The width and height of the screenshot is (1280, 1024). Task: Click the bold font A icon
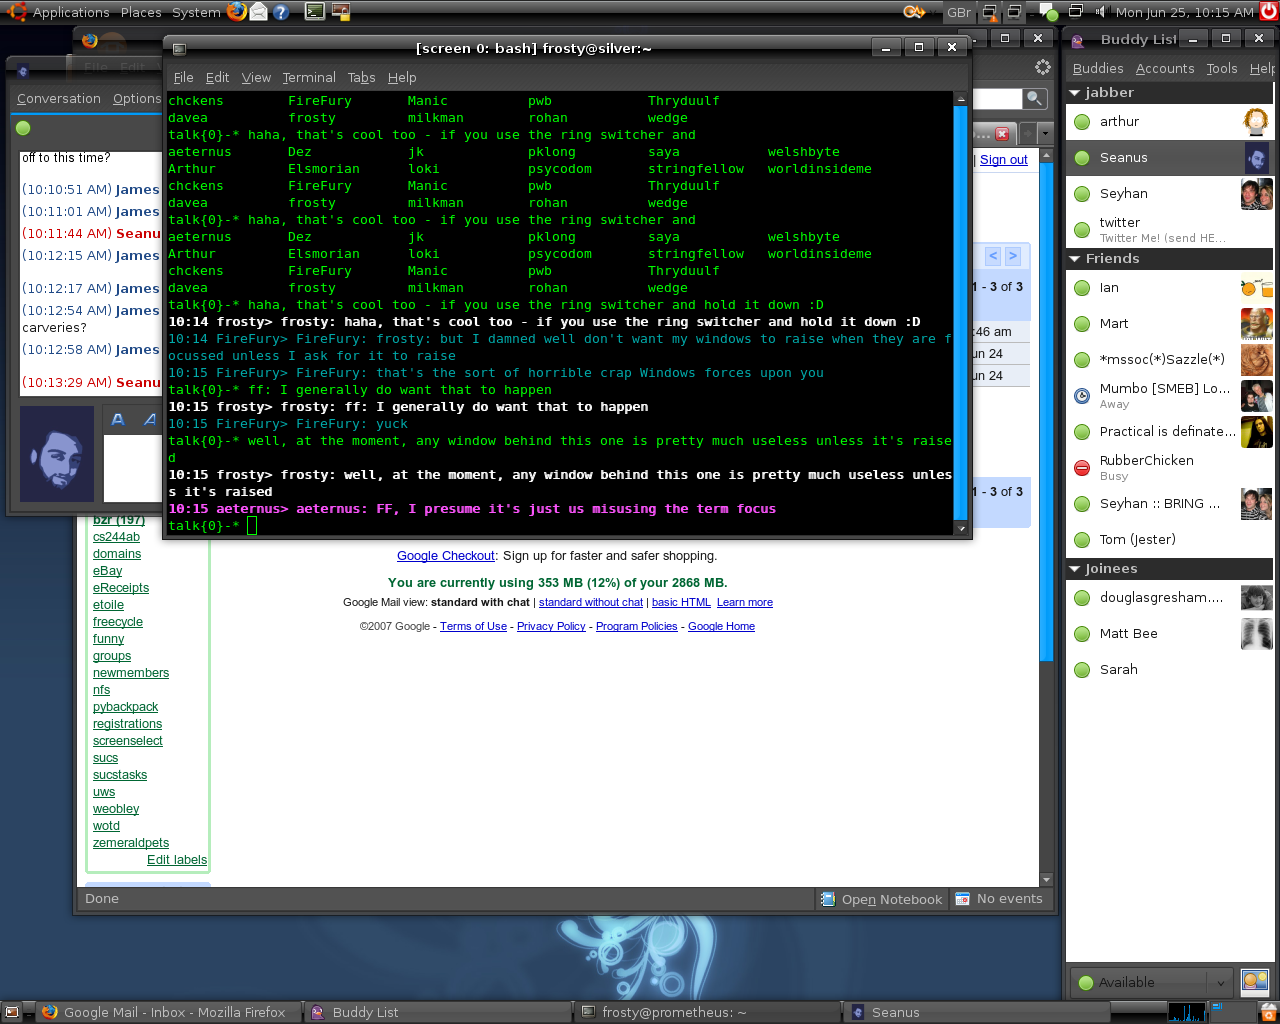(118, 420)
